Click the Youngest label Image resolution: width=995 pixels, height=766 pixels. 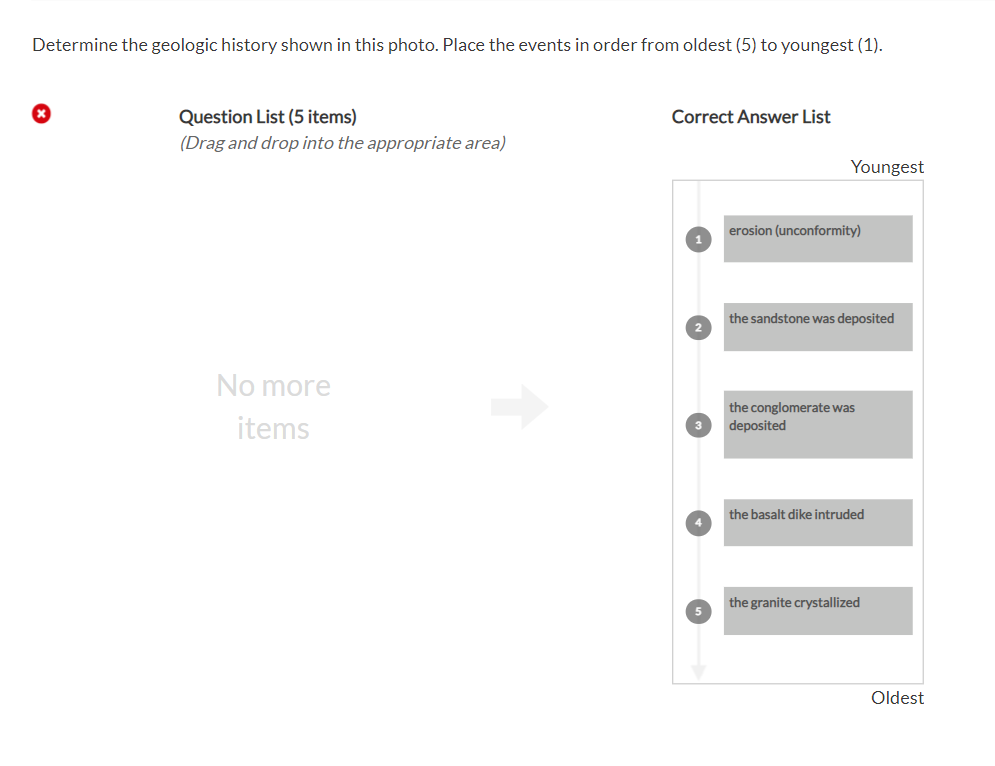point(887,167)
